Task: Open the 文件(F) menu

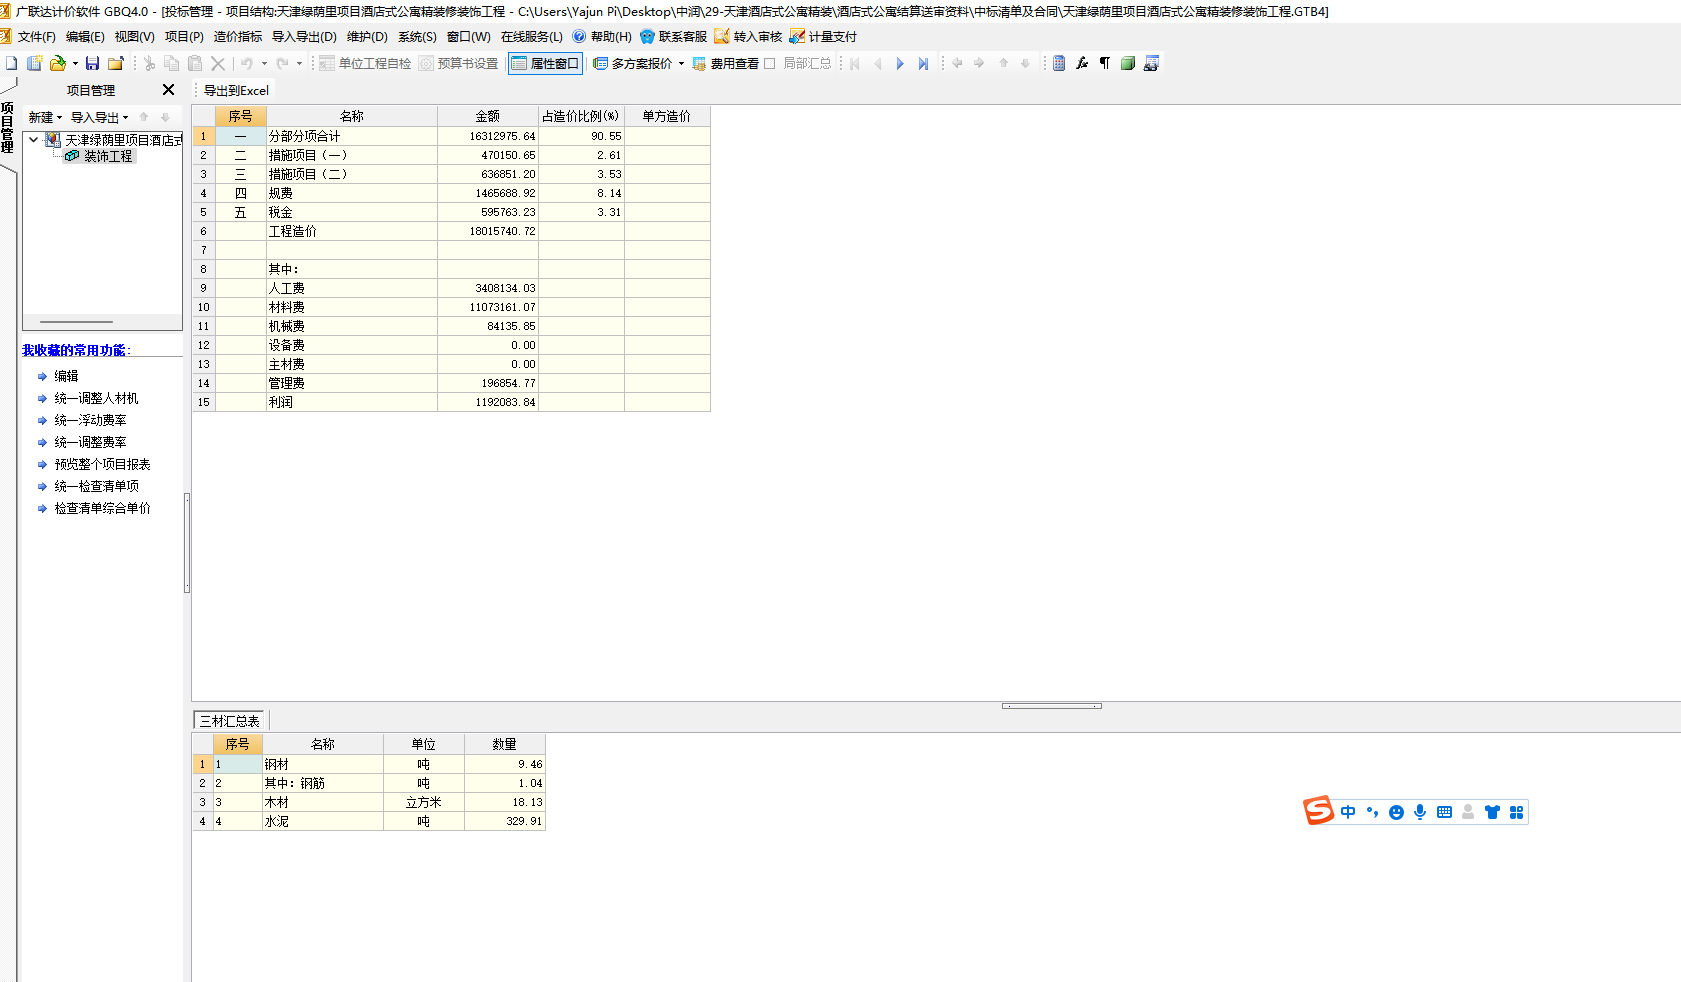Action: [x=37, y=37]
